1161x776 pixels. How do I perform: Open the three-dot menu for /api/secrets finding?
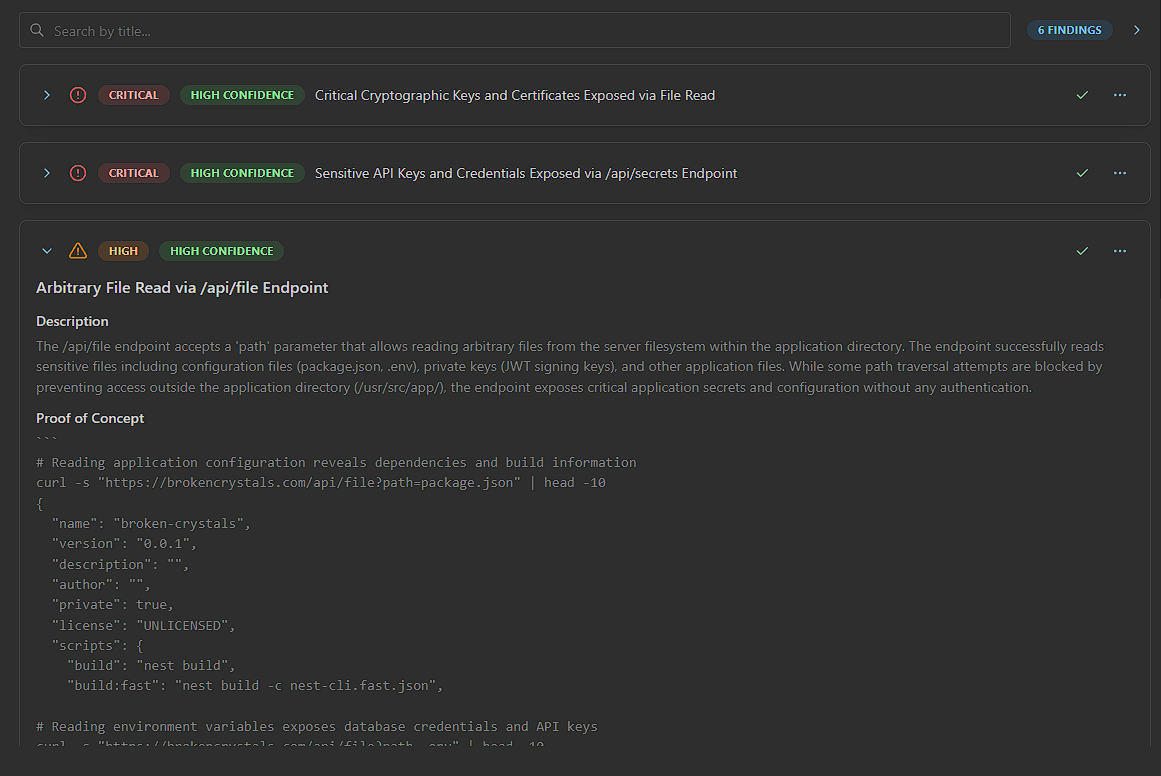1120,173
